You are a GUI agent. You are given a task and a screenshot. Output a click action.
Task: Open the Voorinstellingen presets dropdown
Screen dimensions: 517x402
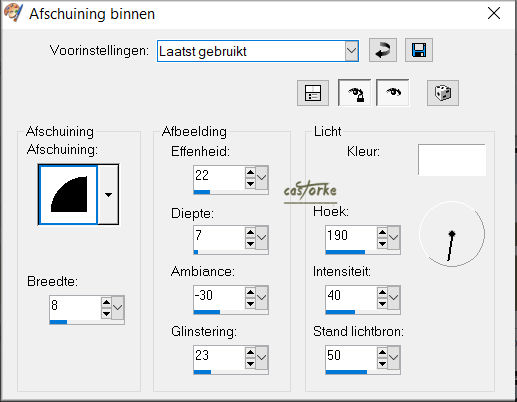pos(352,51)
